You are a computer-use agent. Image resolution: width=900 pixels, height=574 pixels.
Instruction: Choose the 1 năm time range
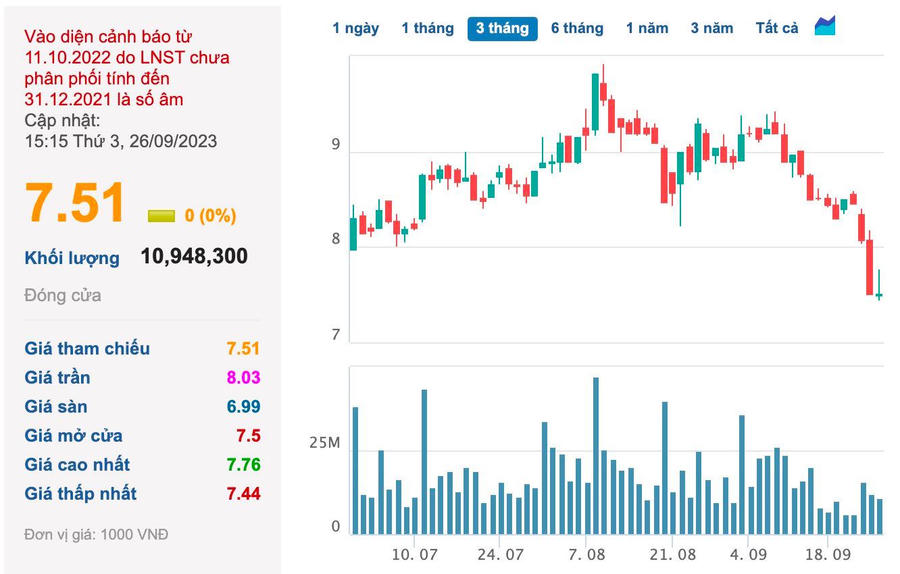click(647, 28)
